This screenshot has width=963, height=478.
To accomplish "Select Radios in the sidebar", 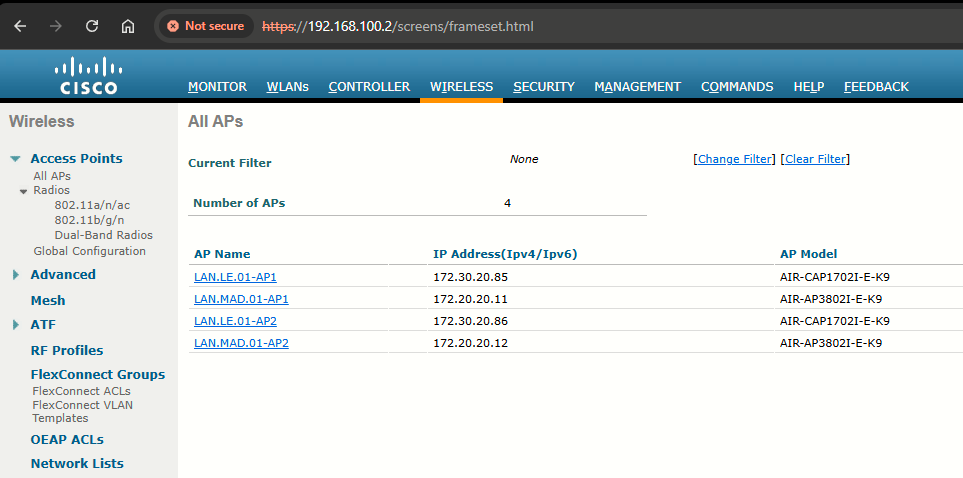I will pyautogui.click(x=52, y=190).
